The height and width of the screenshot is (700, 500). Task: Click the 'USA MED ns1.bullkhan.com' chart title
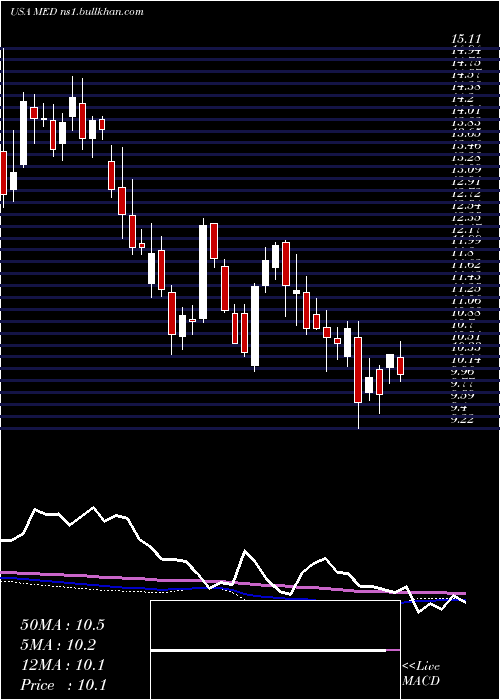tap(77, 12)
